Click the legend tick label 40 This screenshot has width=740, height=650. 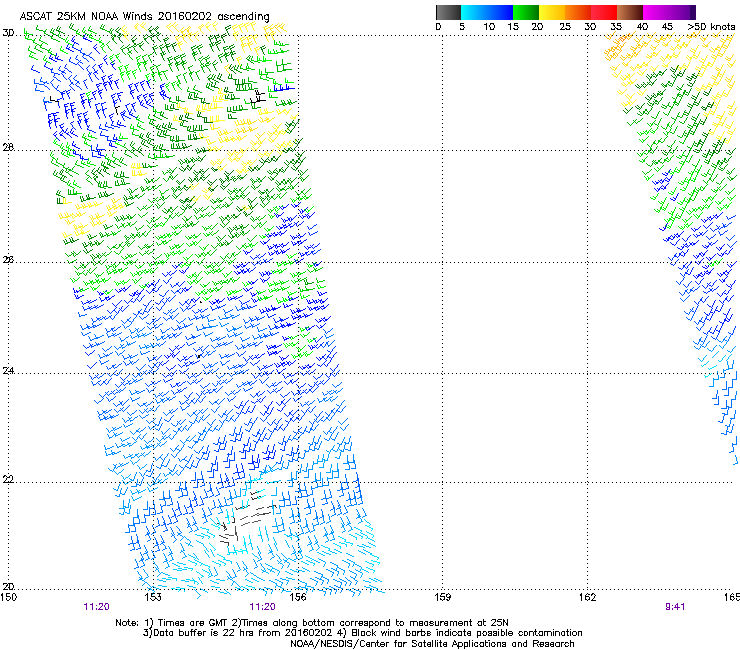coord(642,26)
